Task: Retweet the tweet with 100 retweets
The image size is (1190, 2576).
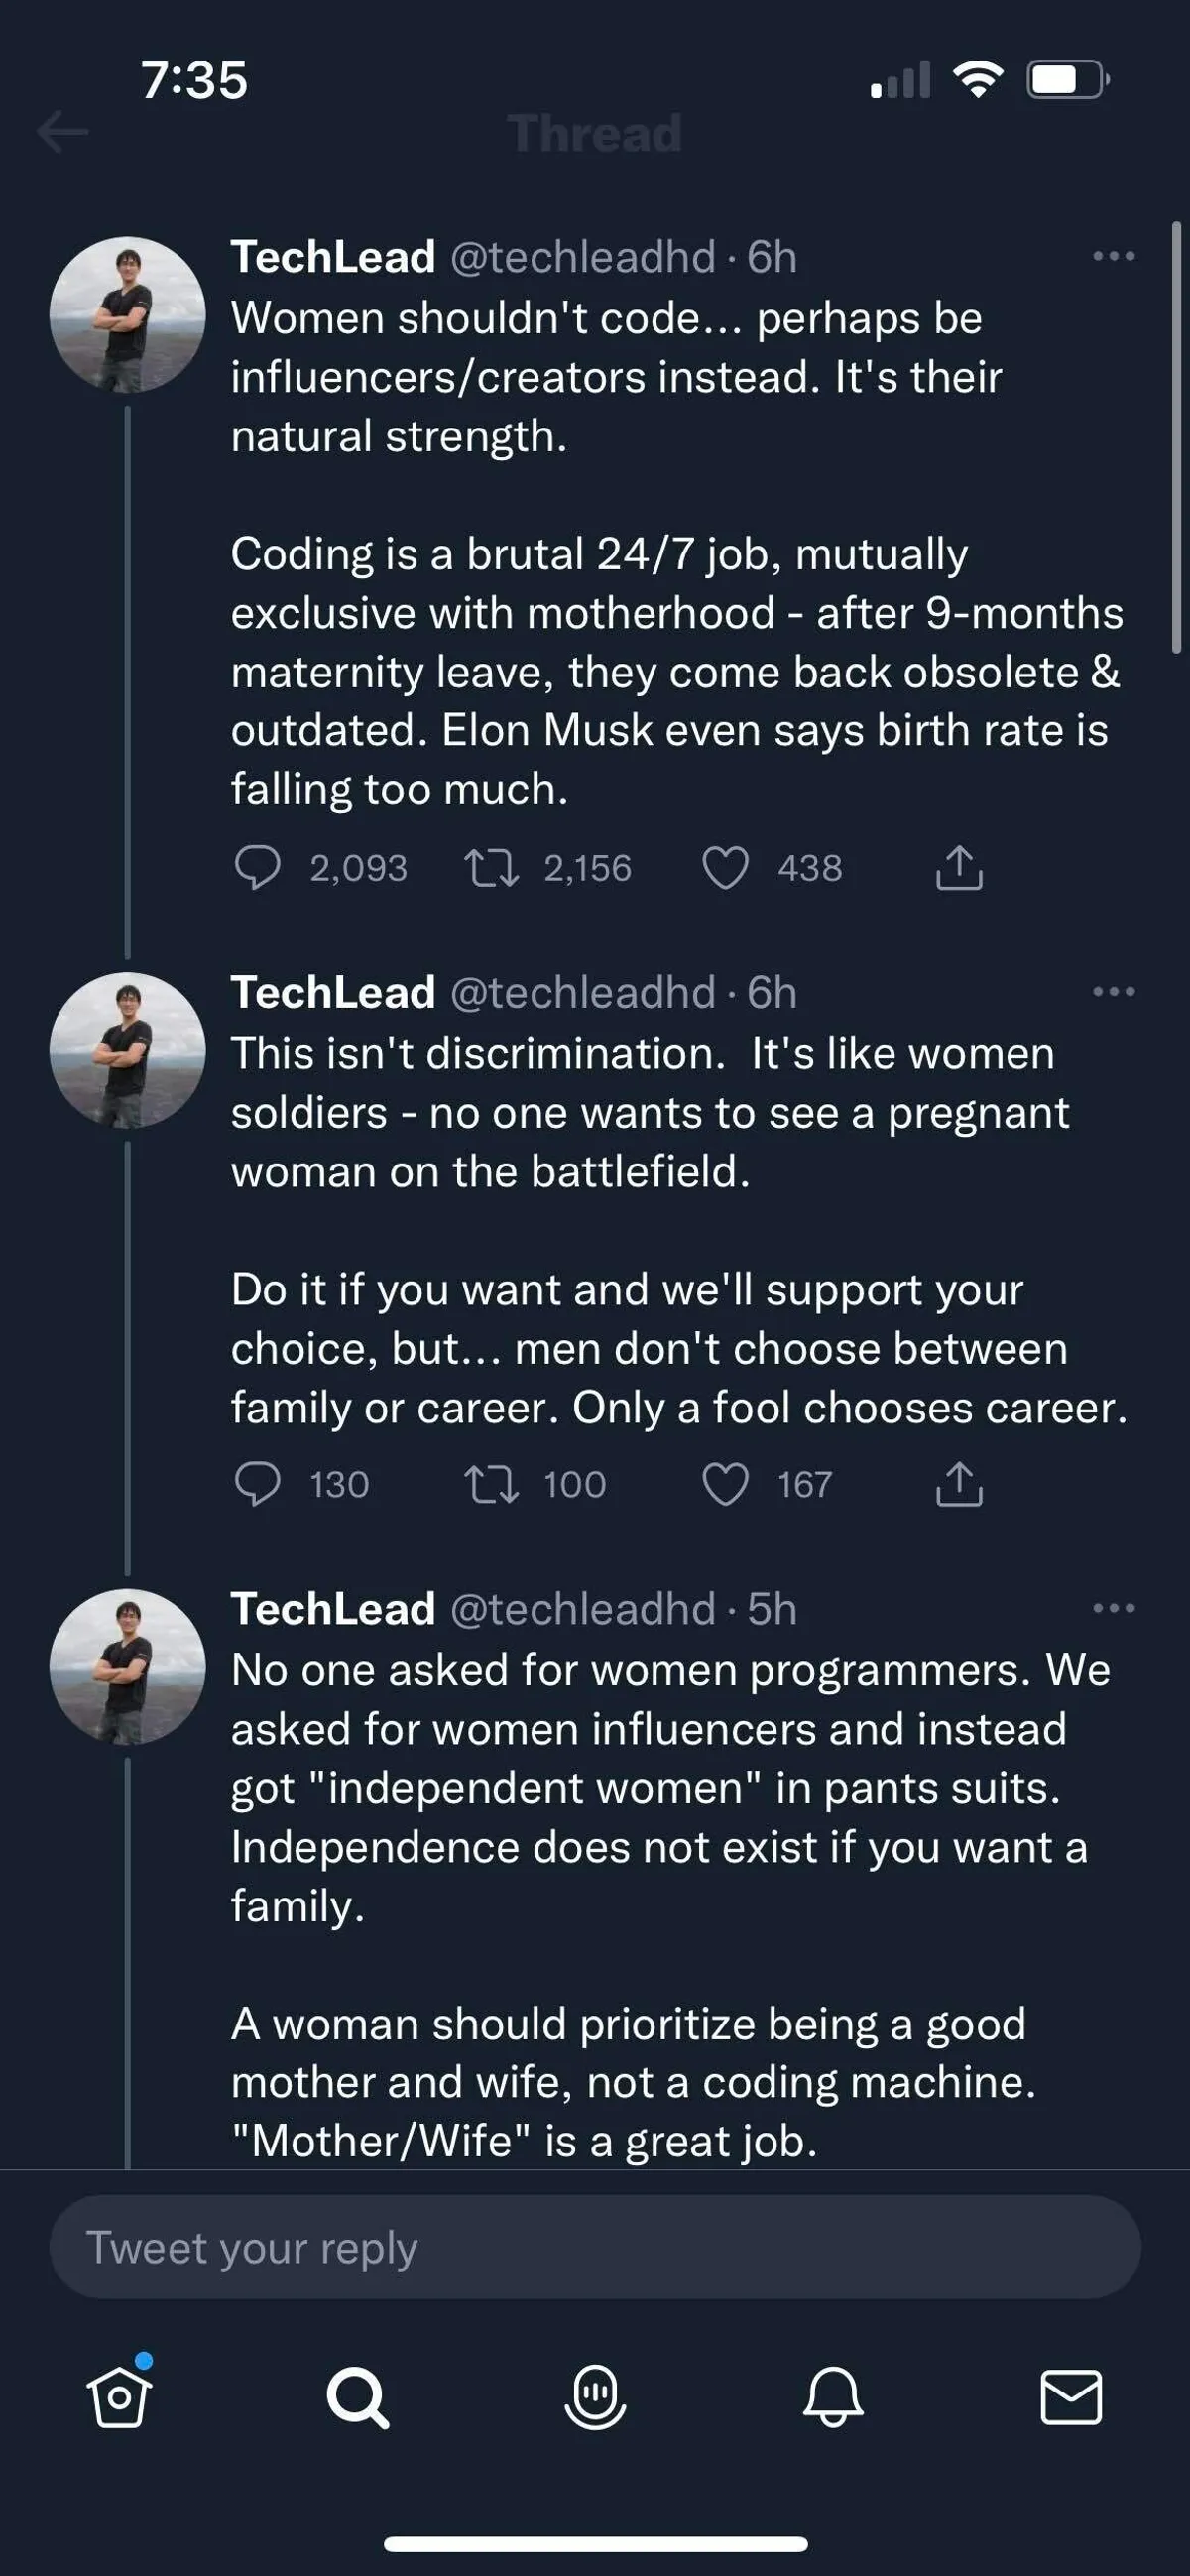Action: tap(491, 1484)
